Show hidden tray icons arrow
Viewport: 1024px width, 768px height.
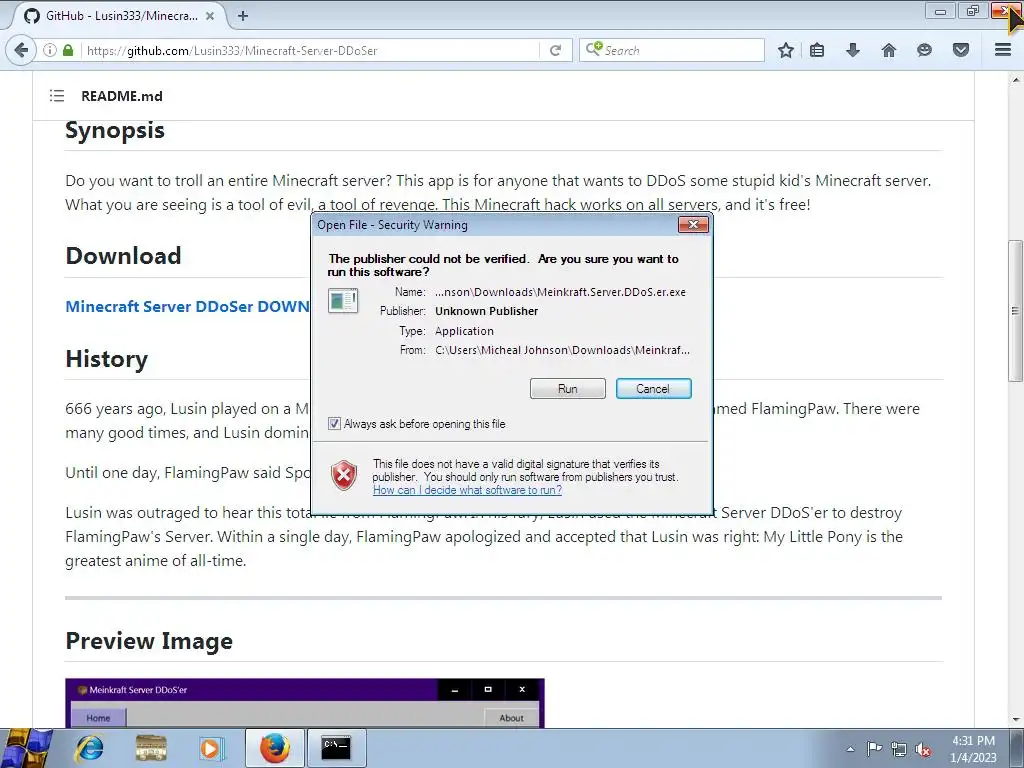[850, 749]
